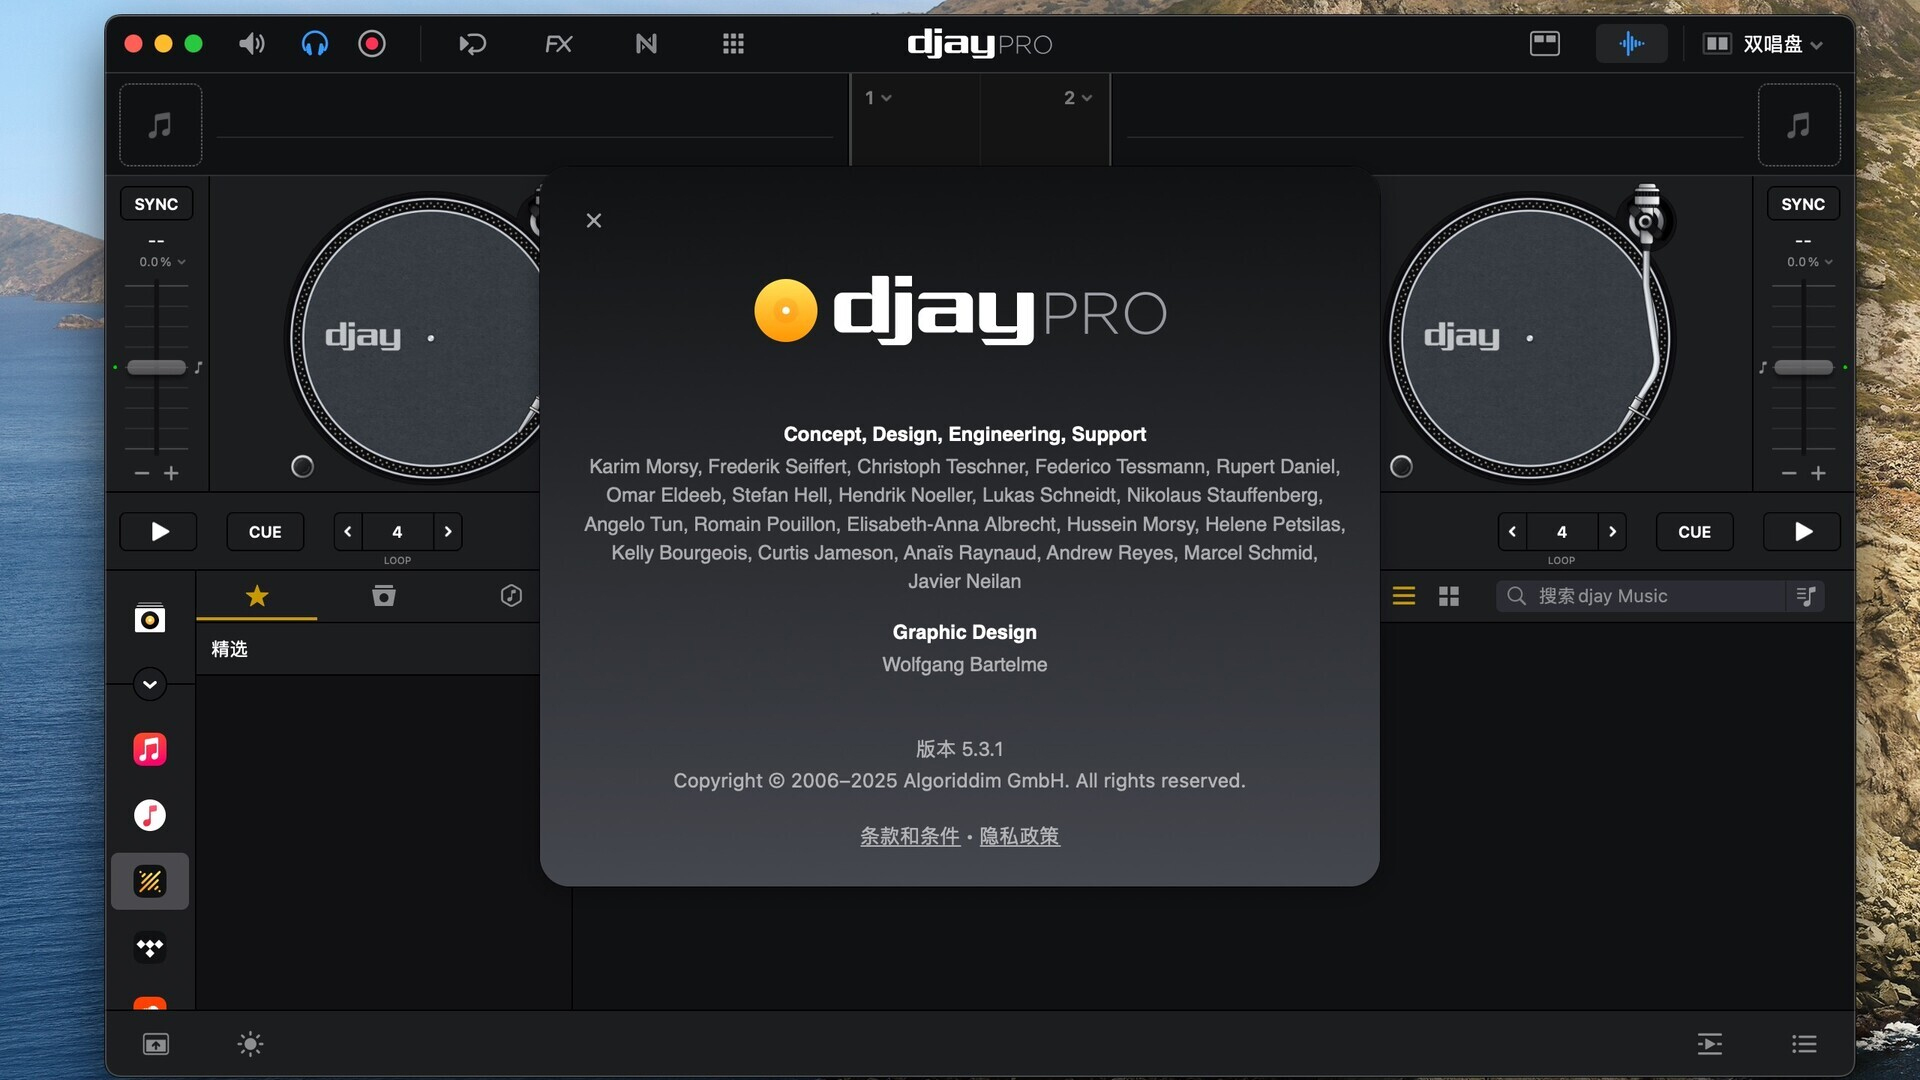
Task: Open the deck 1 selector dropdown
Action: 878,98
